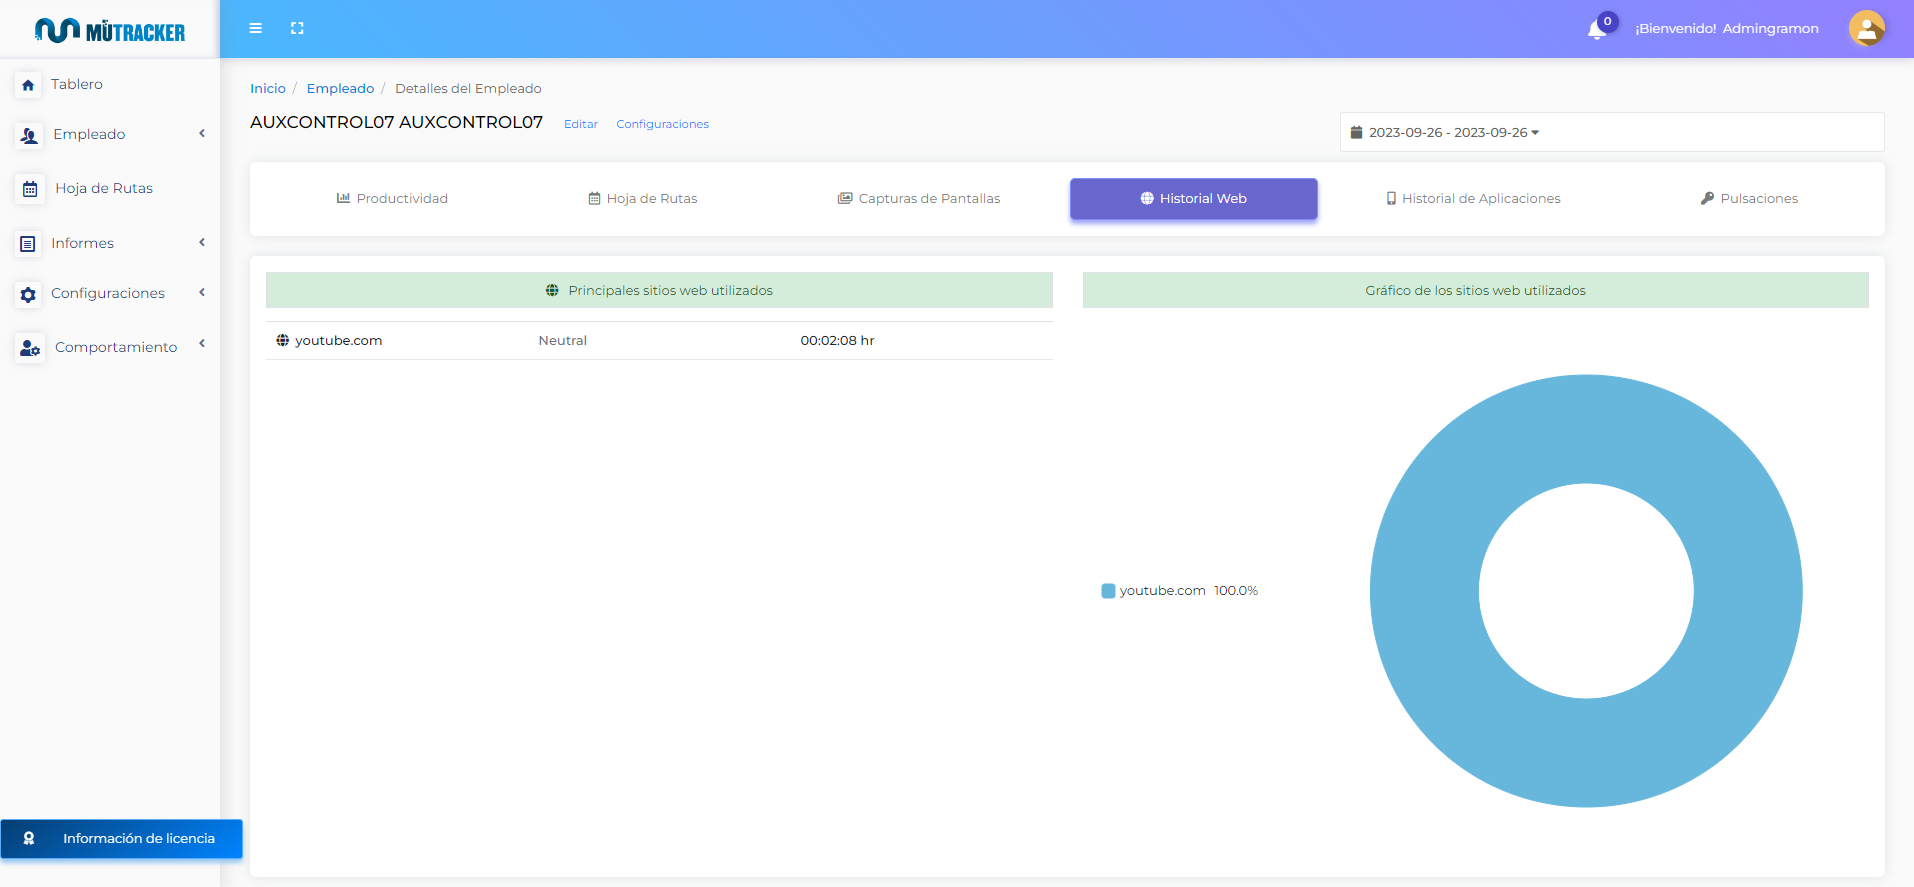
Task: Click the globe icon beside youtube.com
Action: 282,341
